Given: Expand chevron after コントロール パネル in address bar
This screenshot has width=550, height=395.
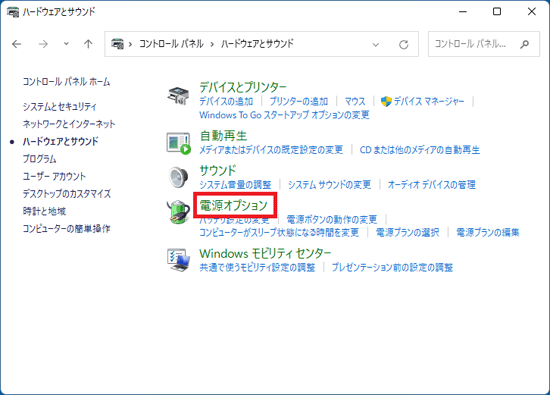Looking at the screenshot, I should click(x=212, y=44).
